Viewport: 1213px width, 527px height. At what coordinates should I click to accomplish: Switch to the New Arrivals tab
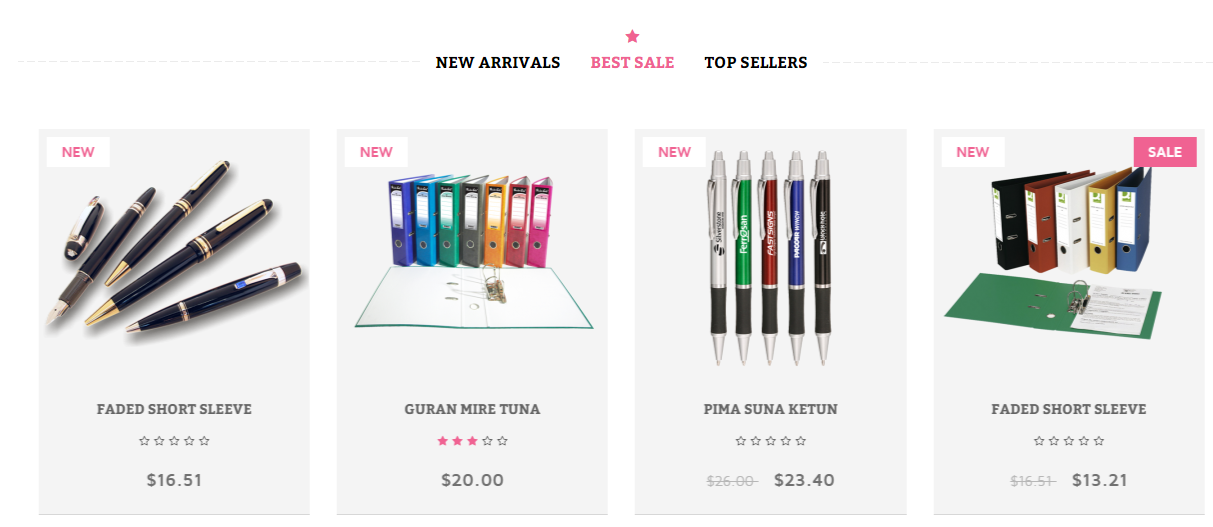click(498, 63)
